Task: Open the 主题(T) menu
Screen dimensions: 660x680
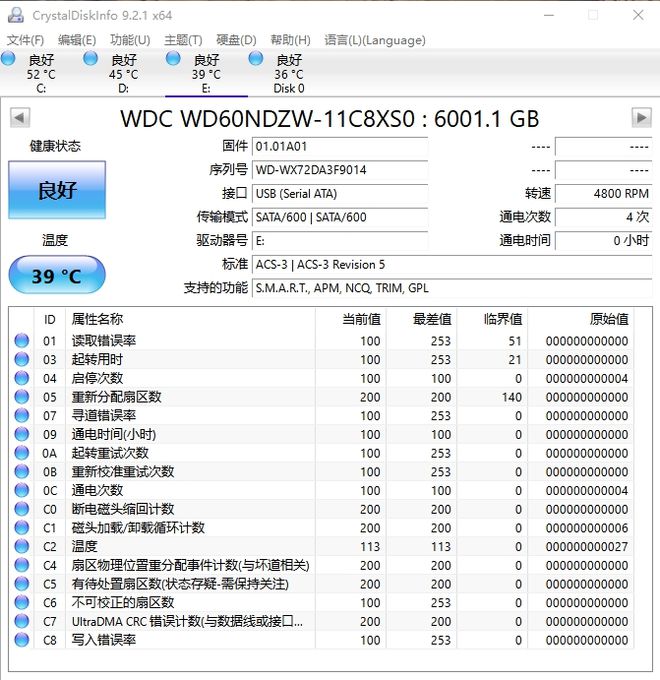Action: 183,40
